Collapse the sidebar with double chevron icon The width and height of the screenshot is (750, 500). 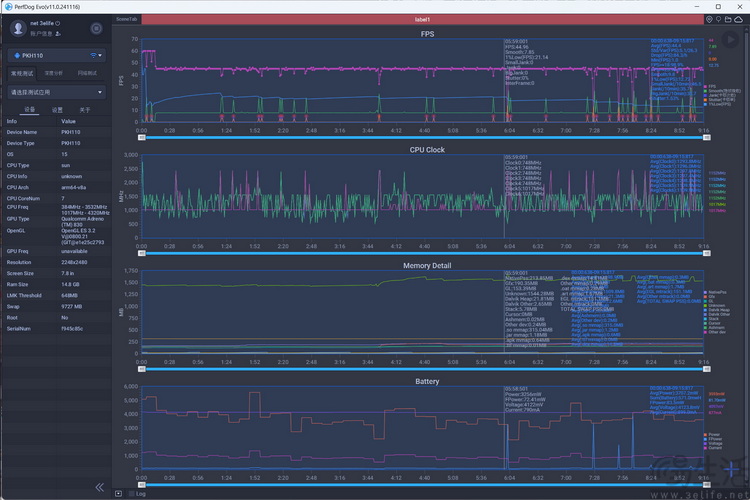pyautogui.click(x=99, y=487)
